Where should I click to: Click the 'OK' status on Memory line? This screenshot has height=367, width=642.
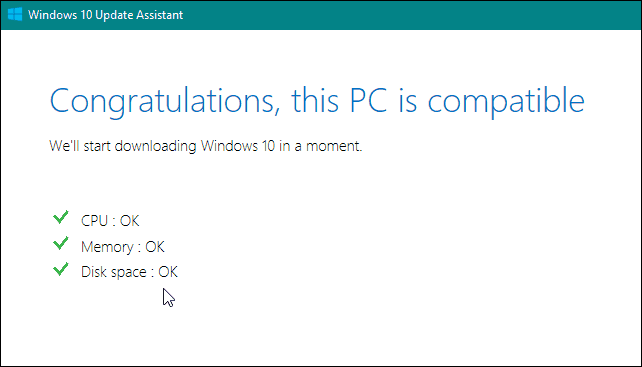pyautogui.click(x=155, y=247)
